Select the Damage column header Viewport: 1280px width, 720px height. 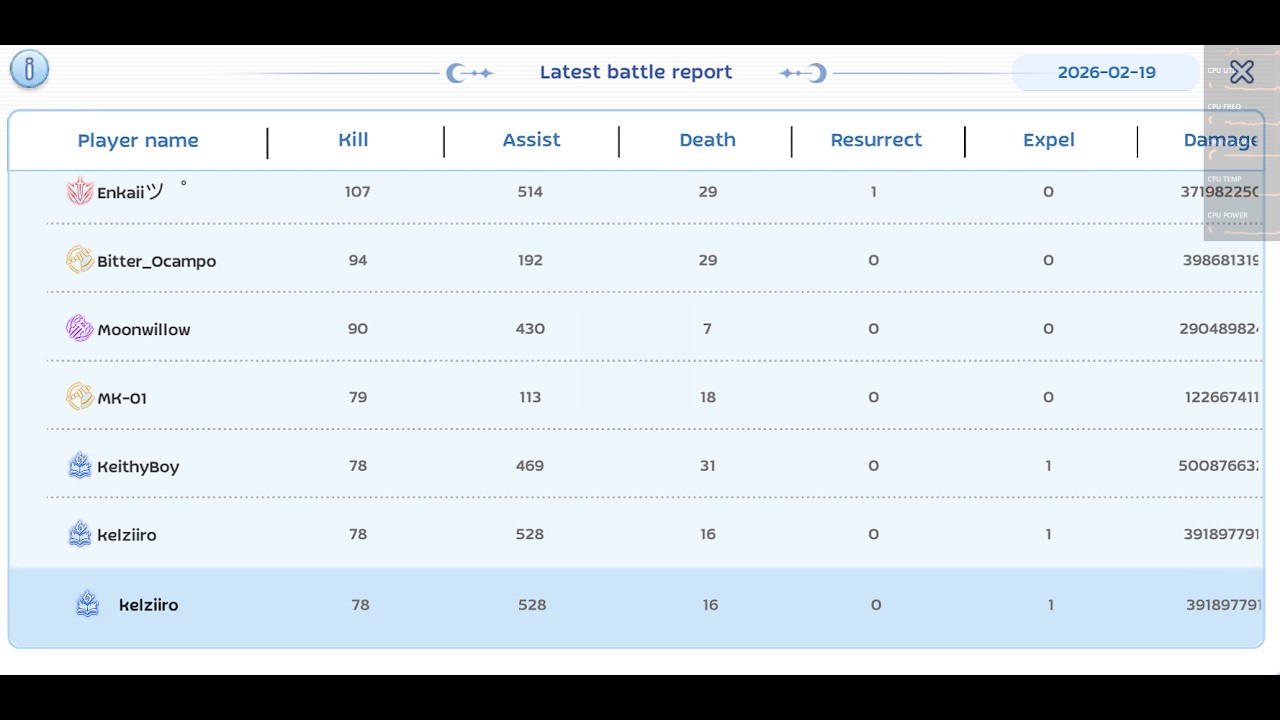point(1221,140)
